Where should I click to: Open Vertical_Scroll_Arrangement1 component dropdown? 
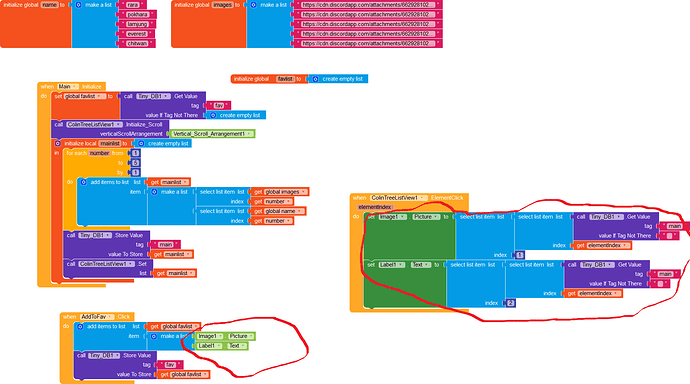pyautogui.click(x=249, y=134)
